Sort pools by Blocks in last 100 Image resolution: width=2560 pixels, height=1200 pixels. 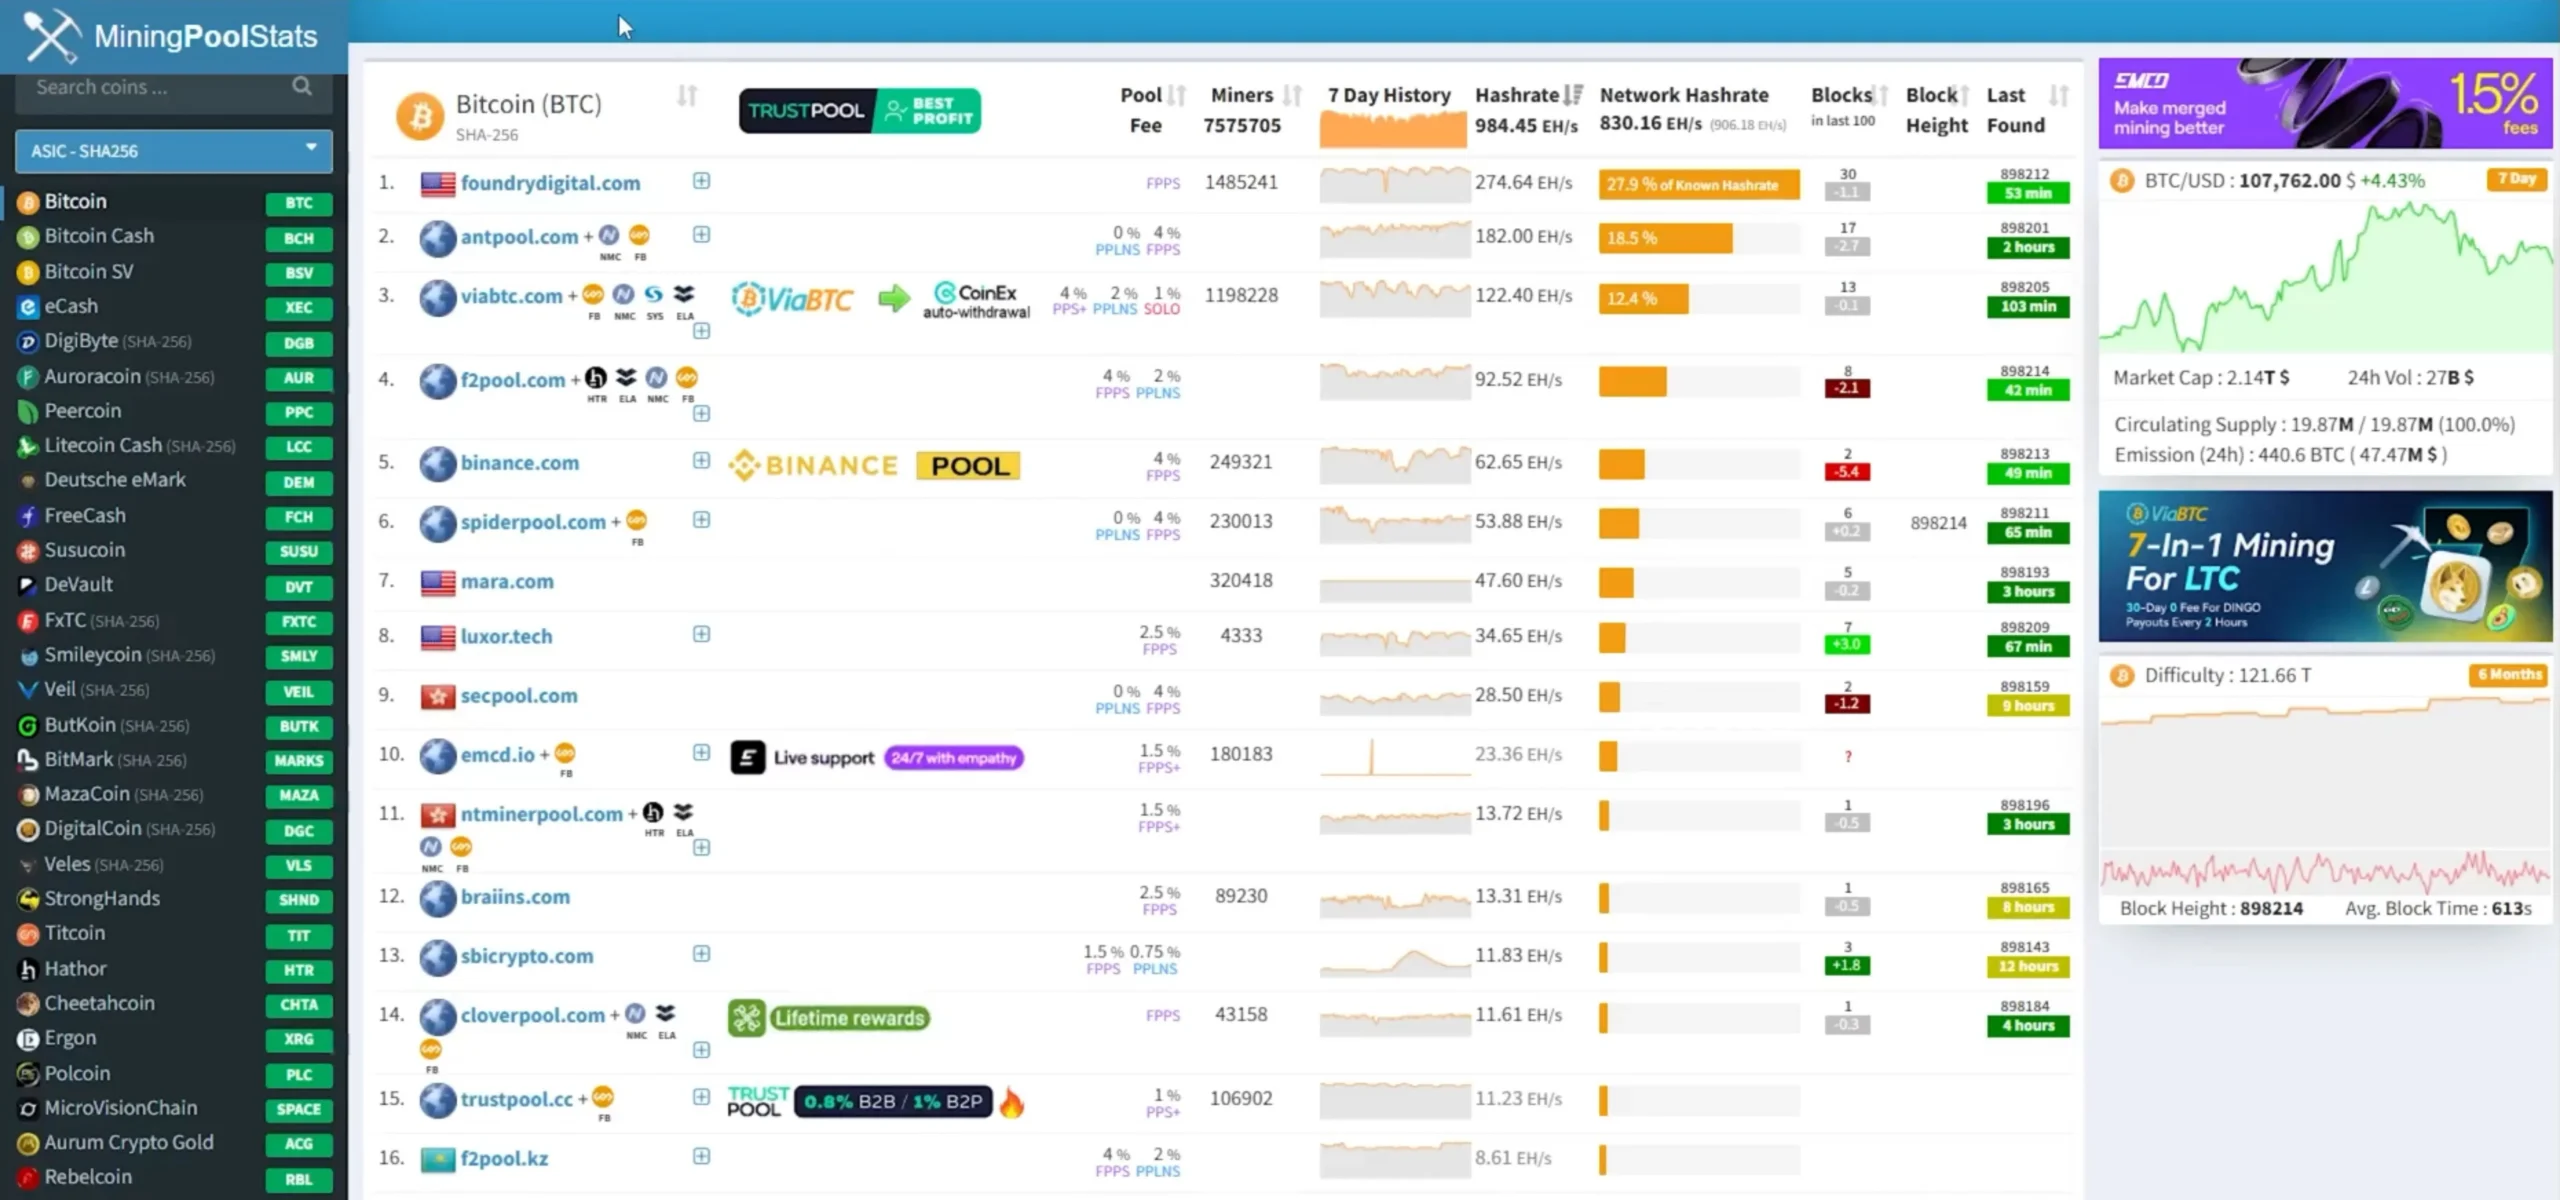coord(1880,96)
